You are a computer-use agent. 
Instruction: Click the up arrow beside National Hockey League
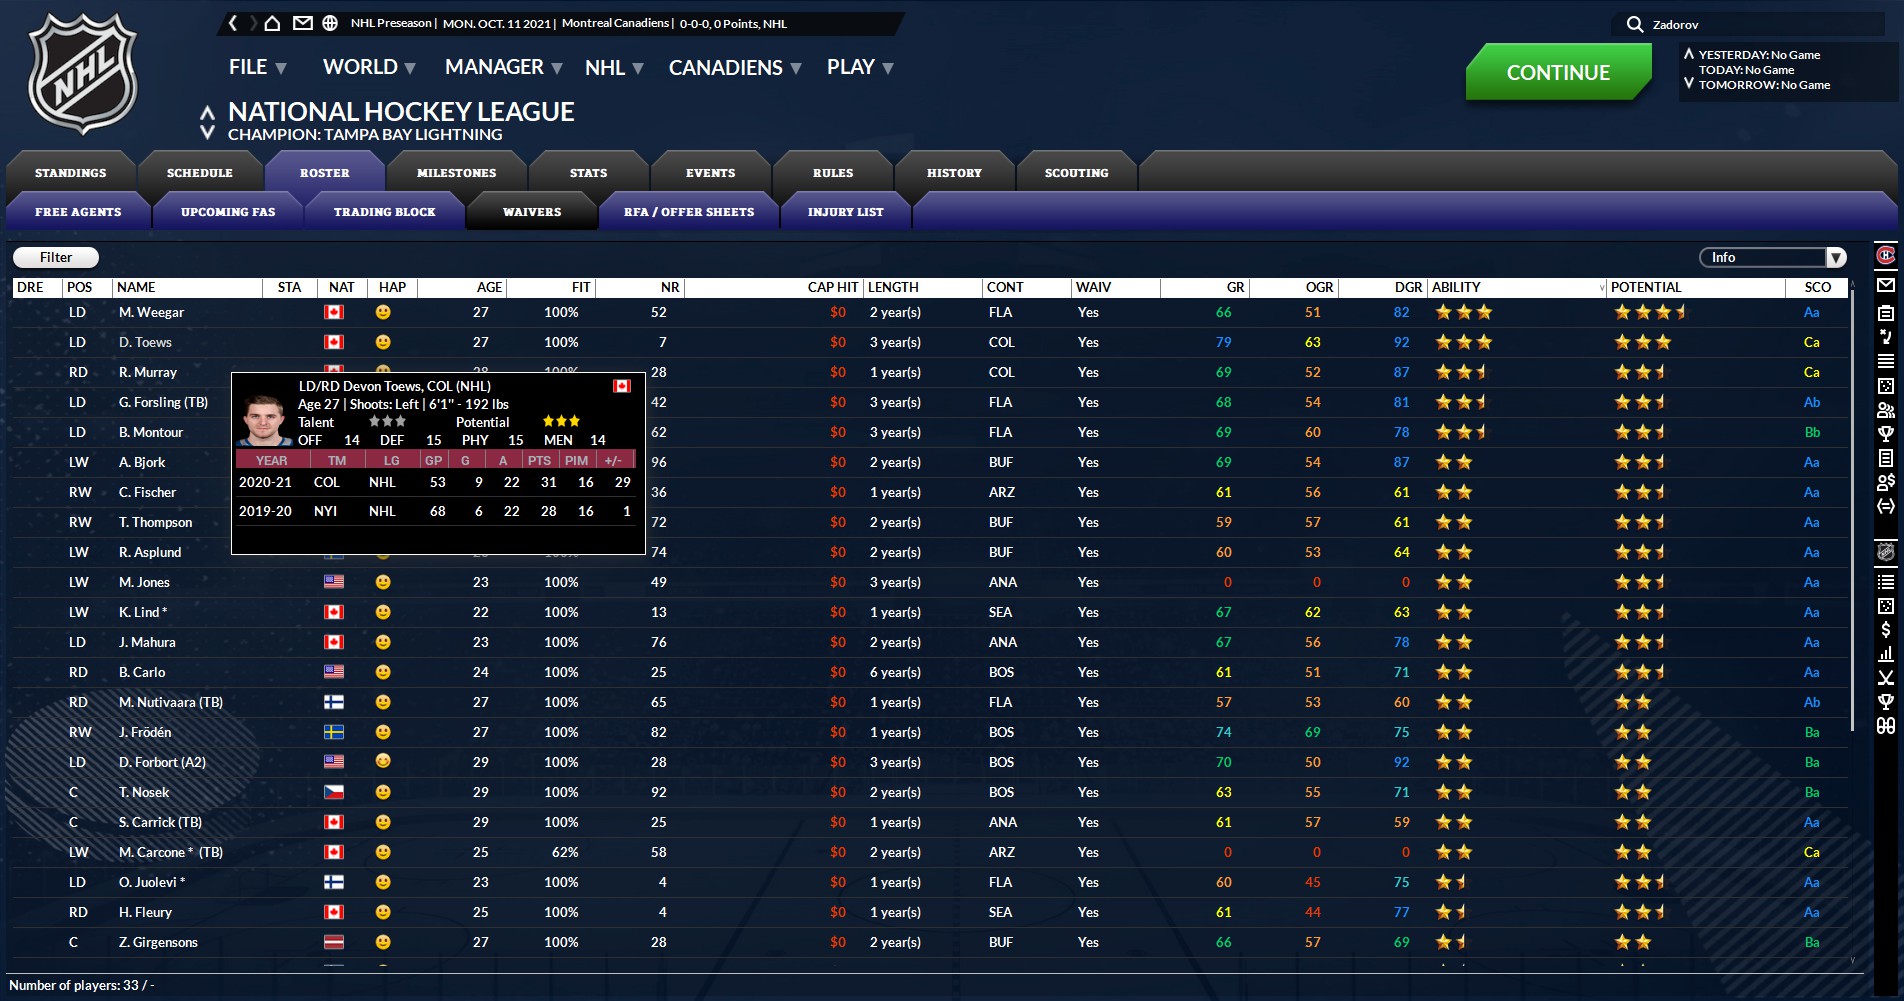[x=207, y=112]
